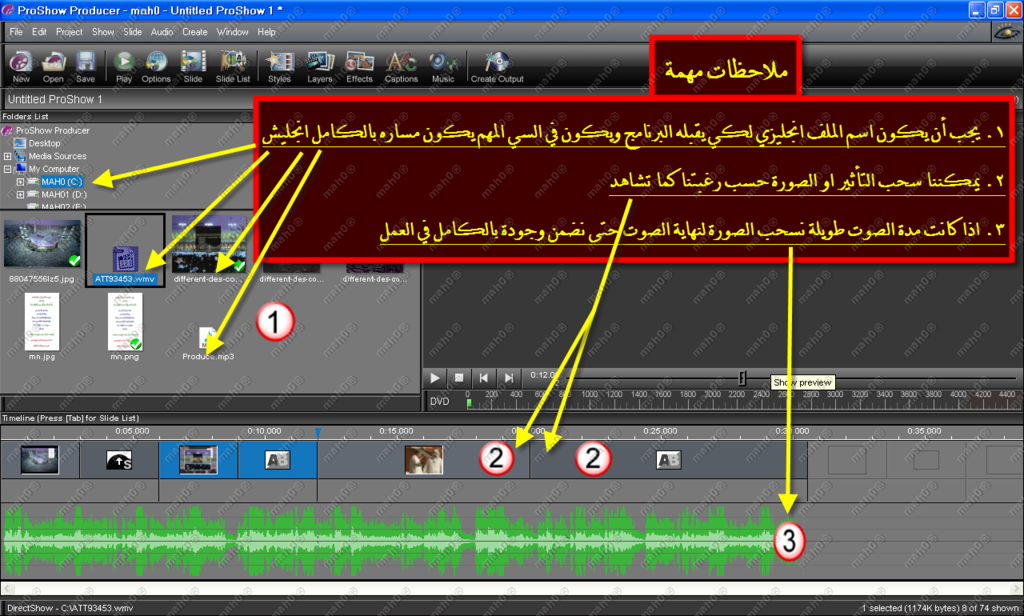Open the Styles panel from toolbar
The image size is (1024, 616).
[280, 62]
